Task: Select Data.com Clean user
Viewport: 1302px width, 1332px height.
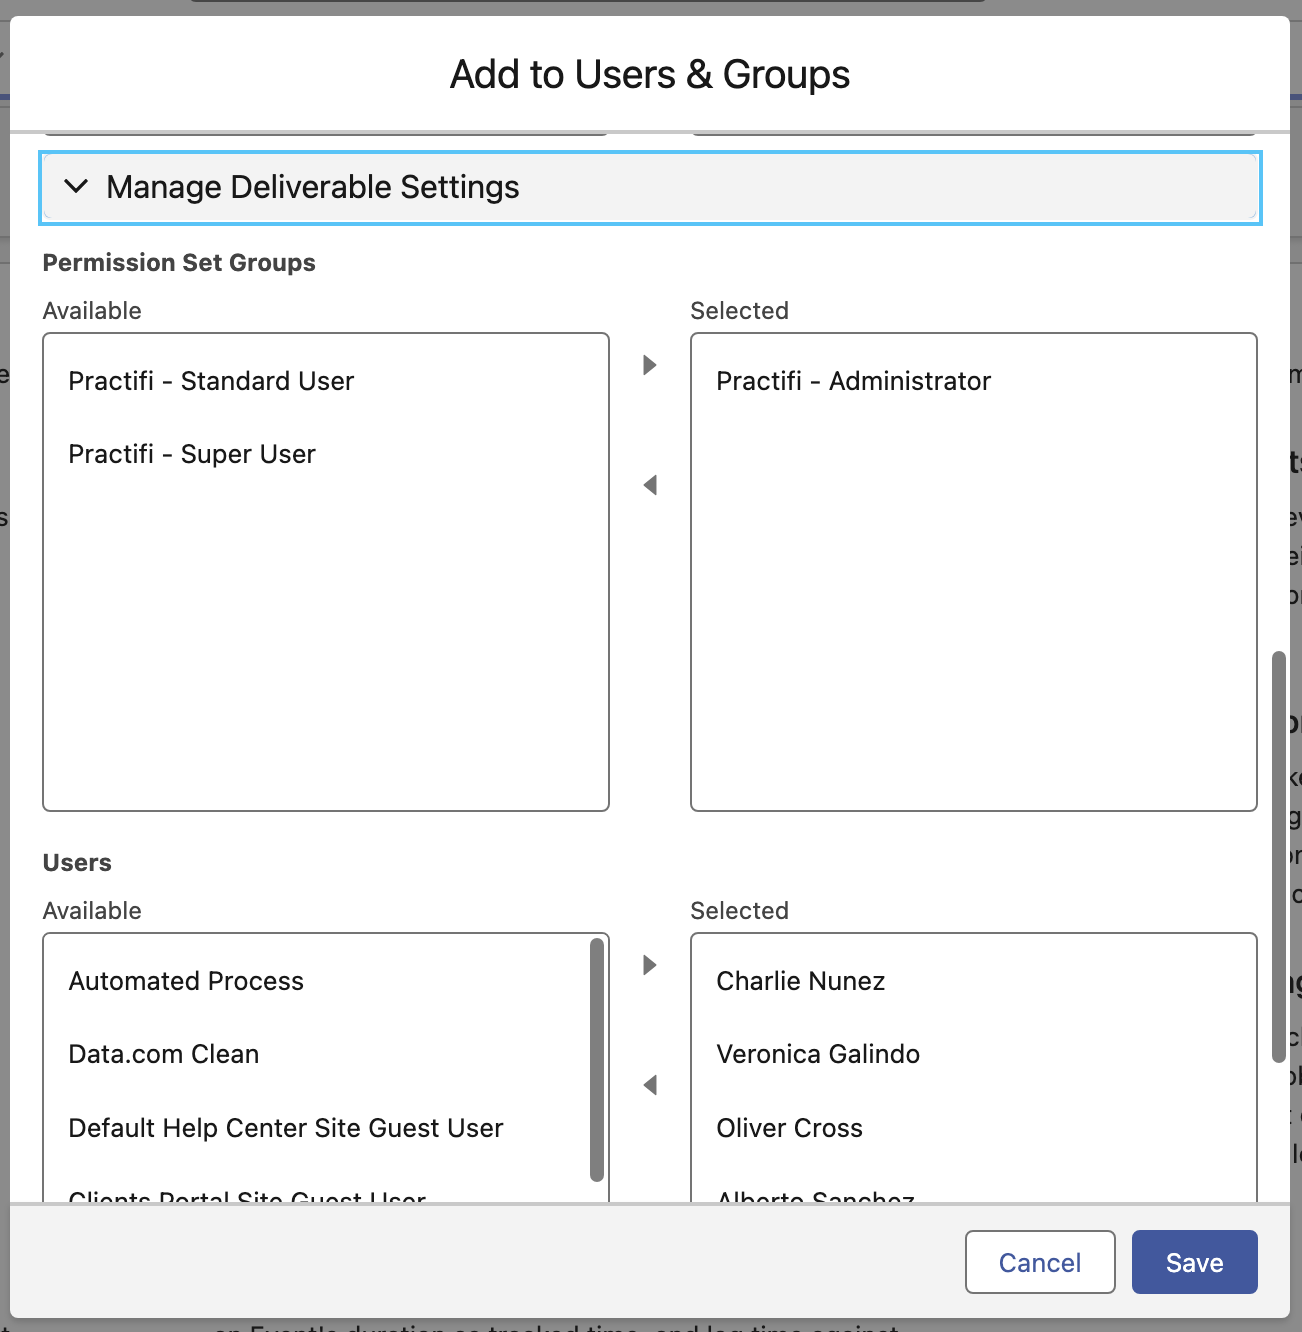Action: 318,1054
